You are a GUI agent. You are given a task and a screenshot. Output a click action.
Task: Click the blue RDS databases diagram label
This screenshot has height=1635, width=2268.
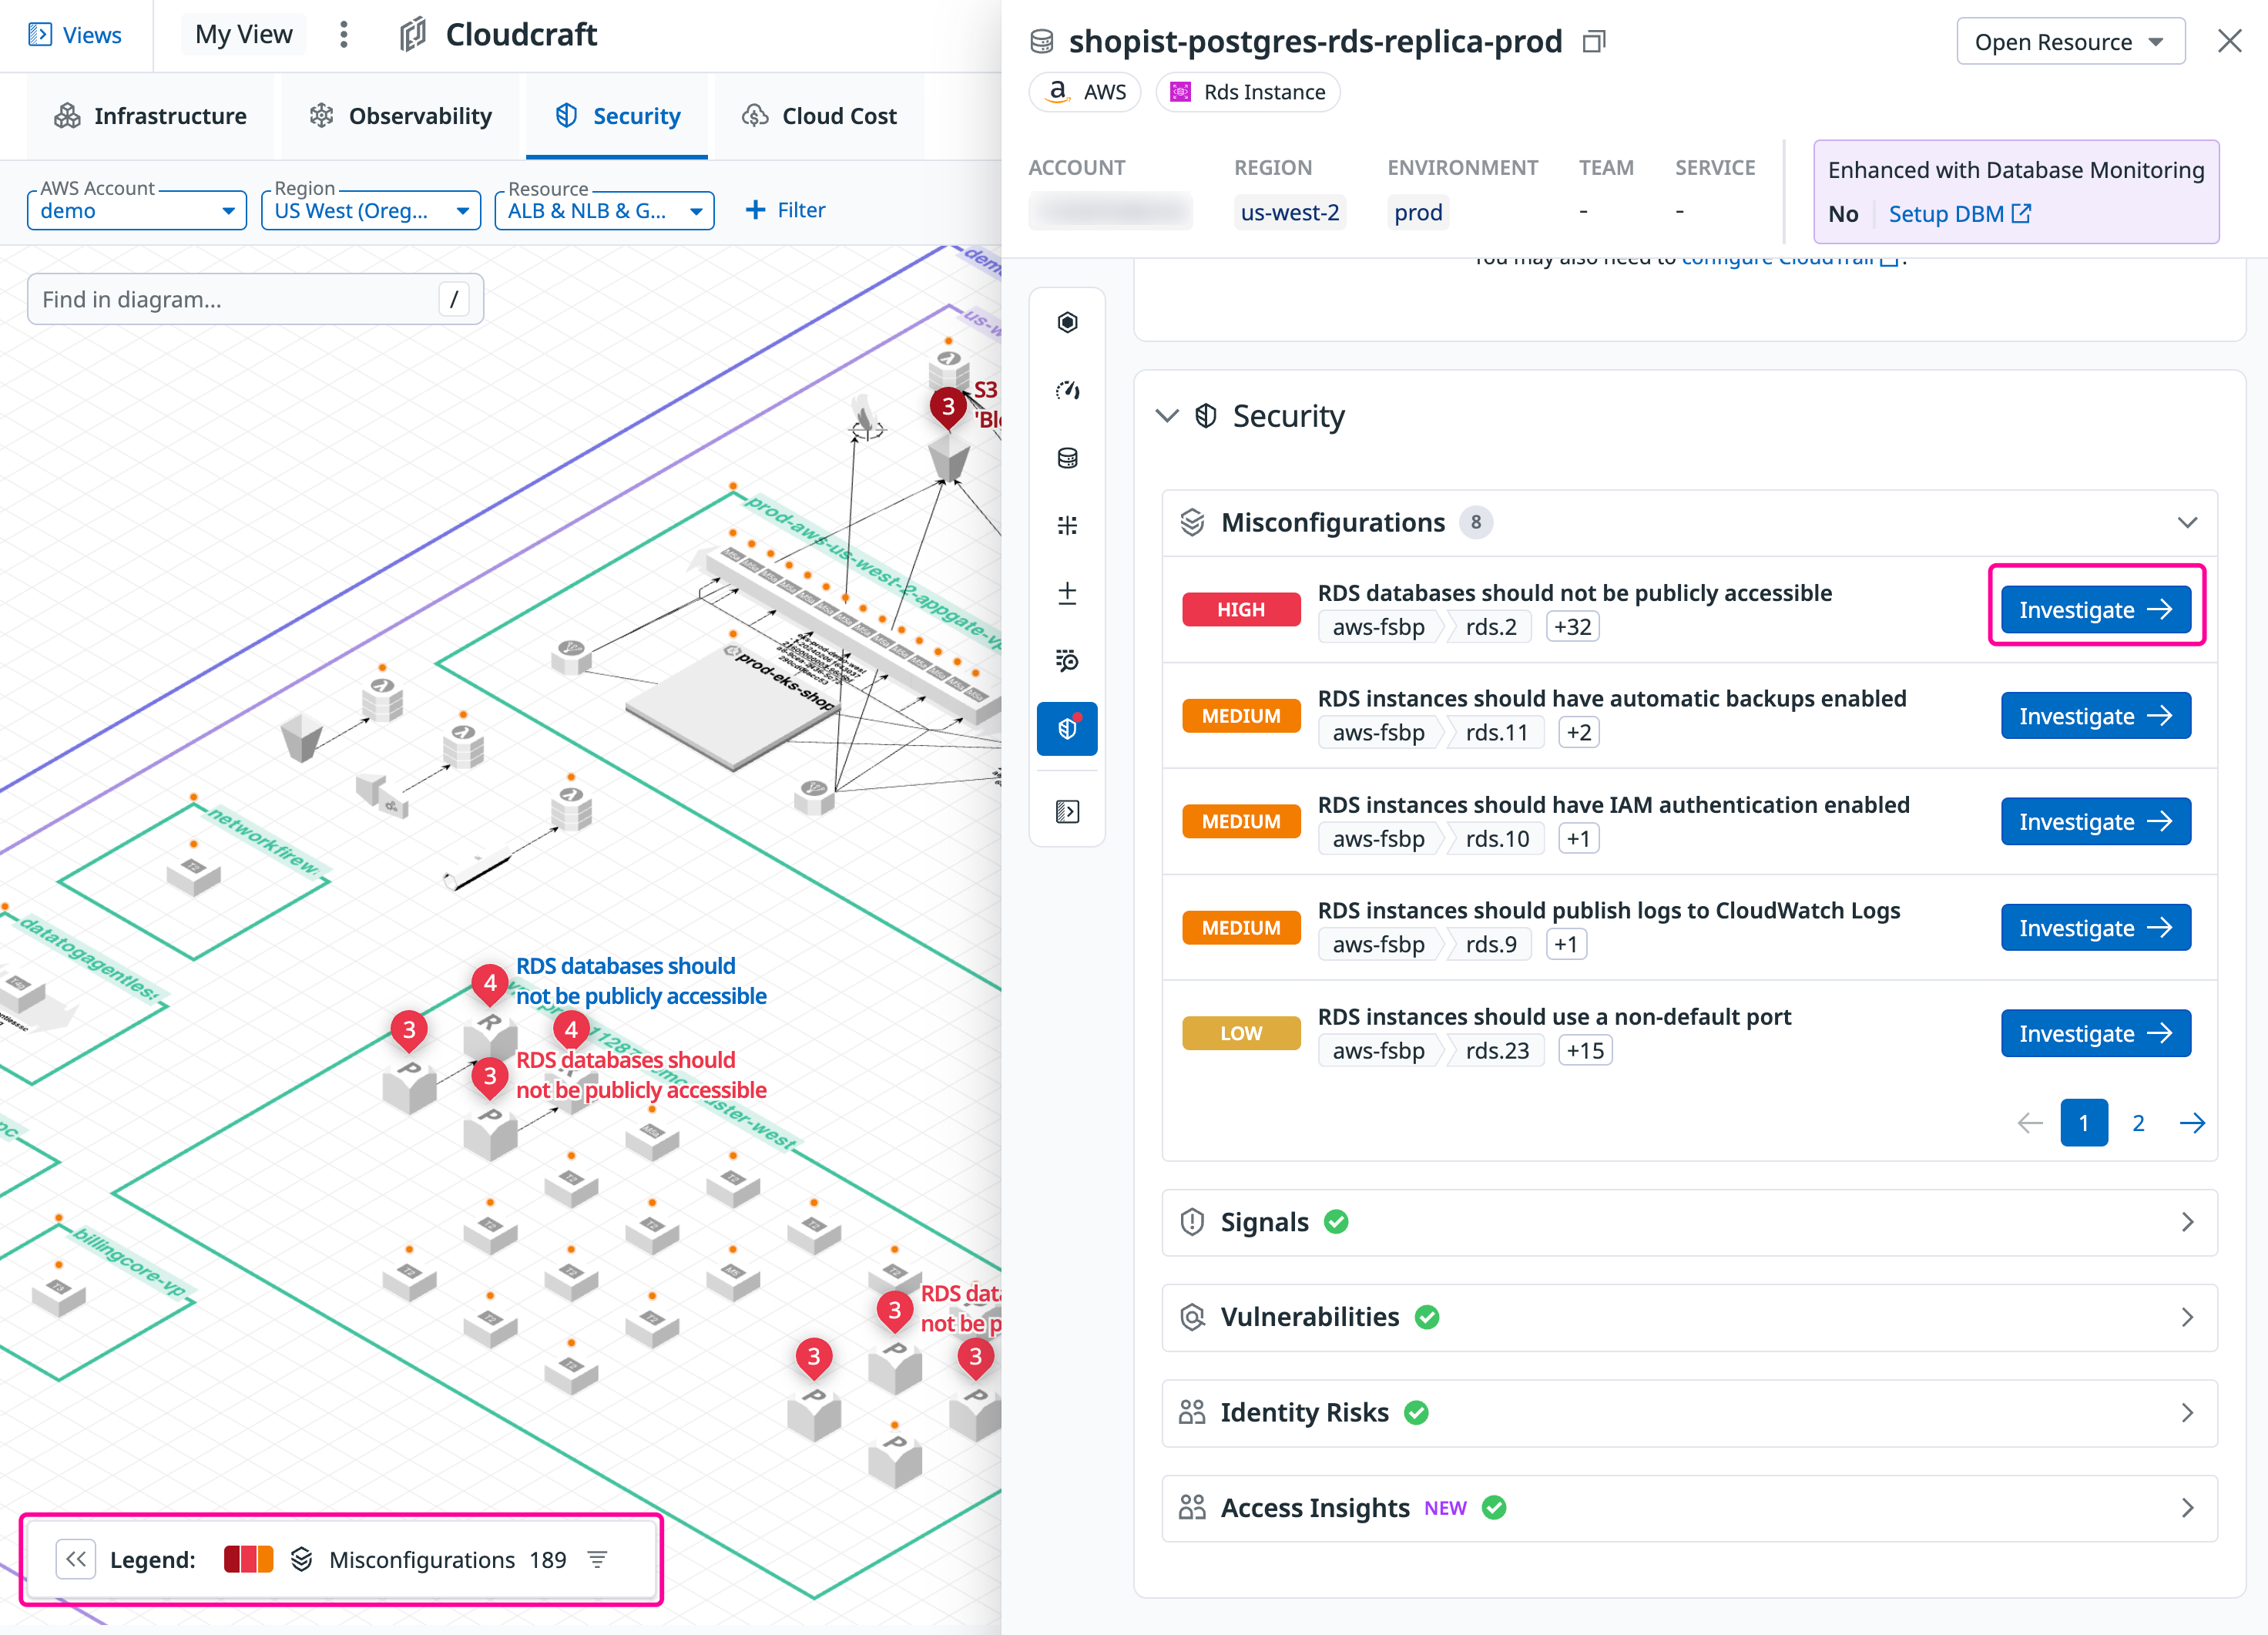coord(640,981)
